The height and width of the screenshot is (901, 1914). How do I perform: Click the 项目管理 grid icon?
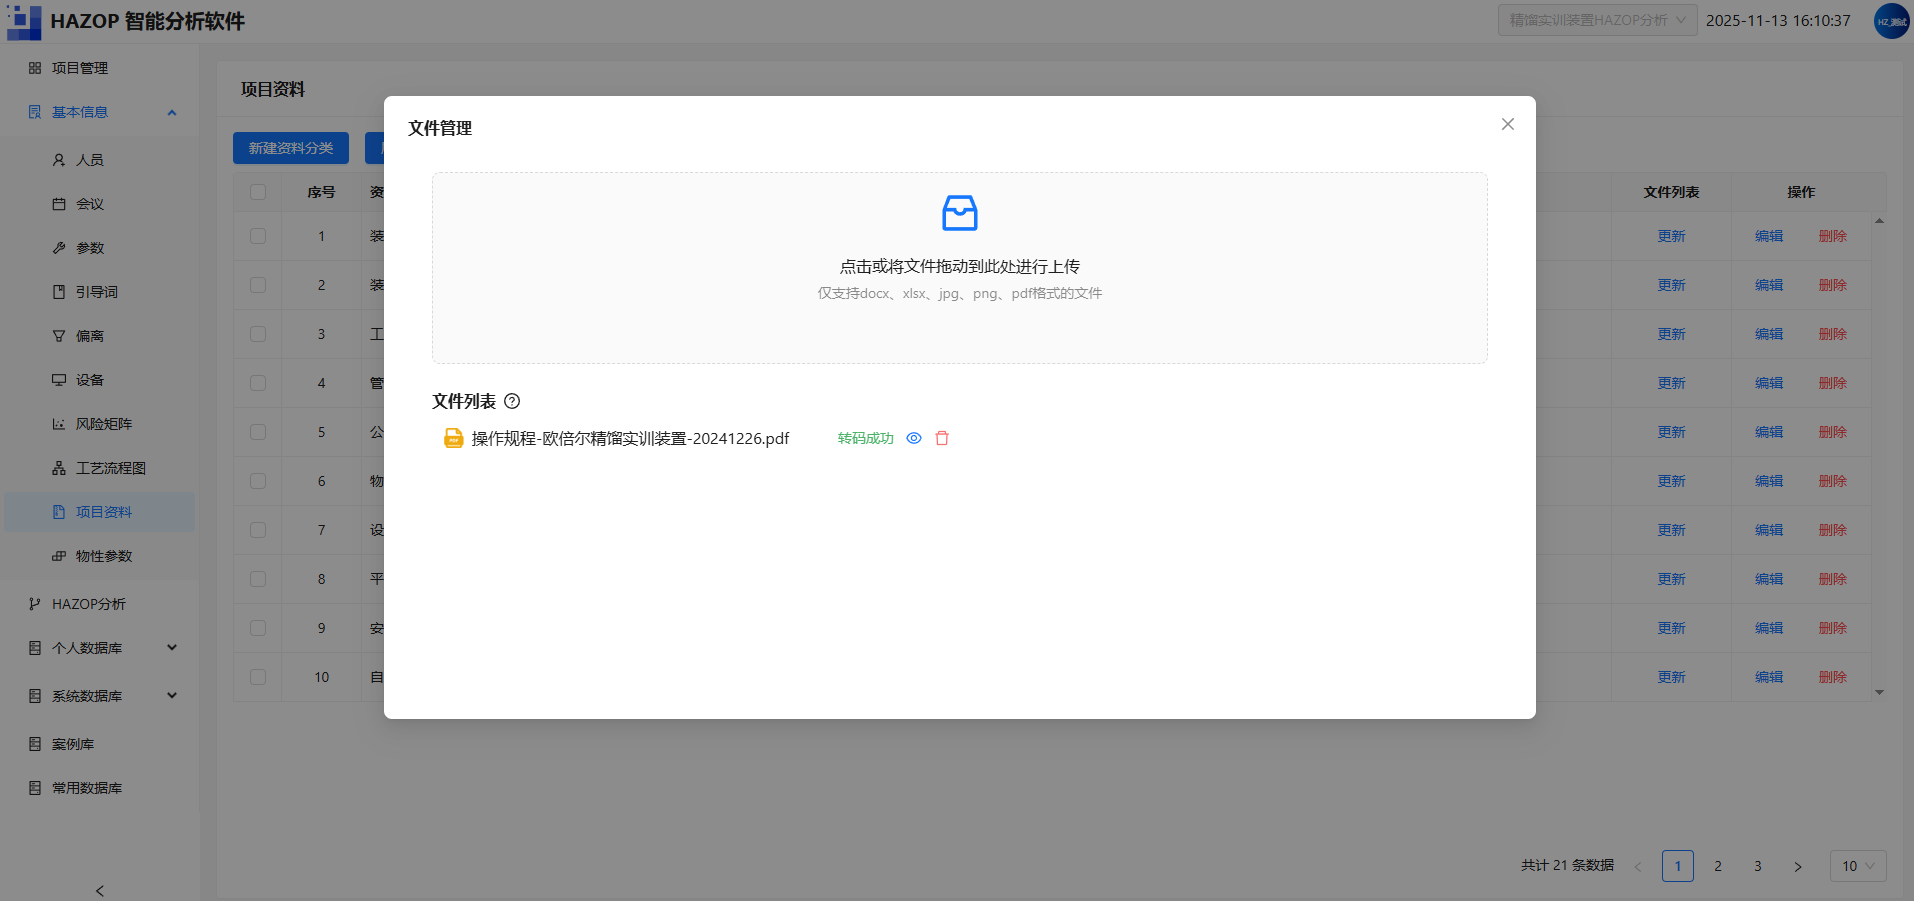click(35, 68)
